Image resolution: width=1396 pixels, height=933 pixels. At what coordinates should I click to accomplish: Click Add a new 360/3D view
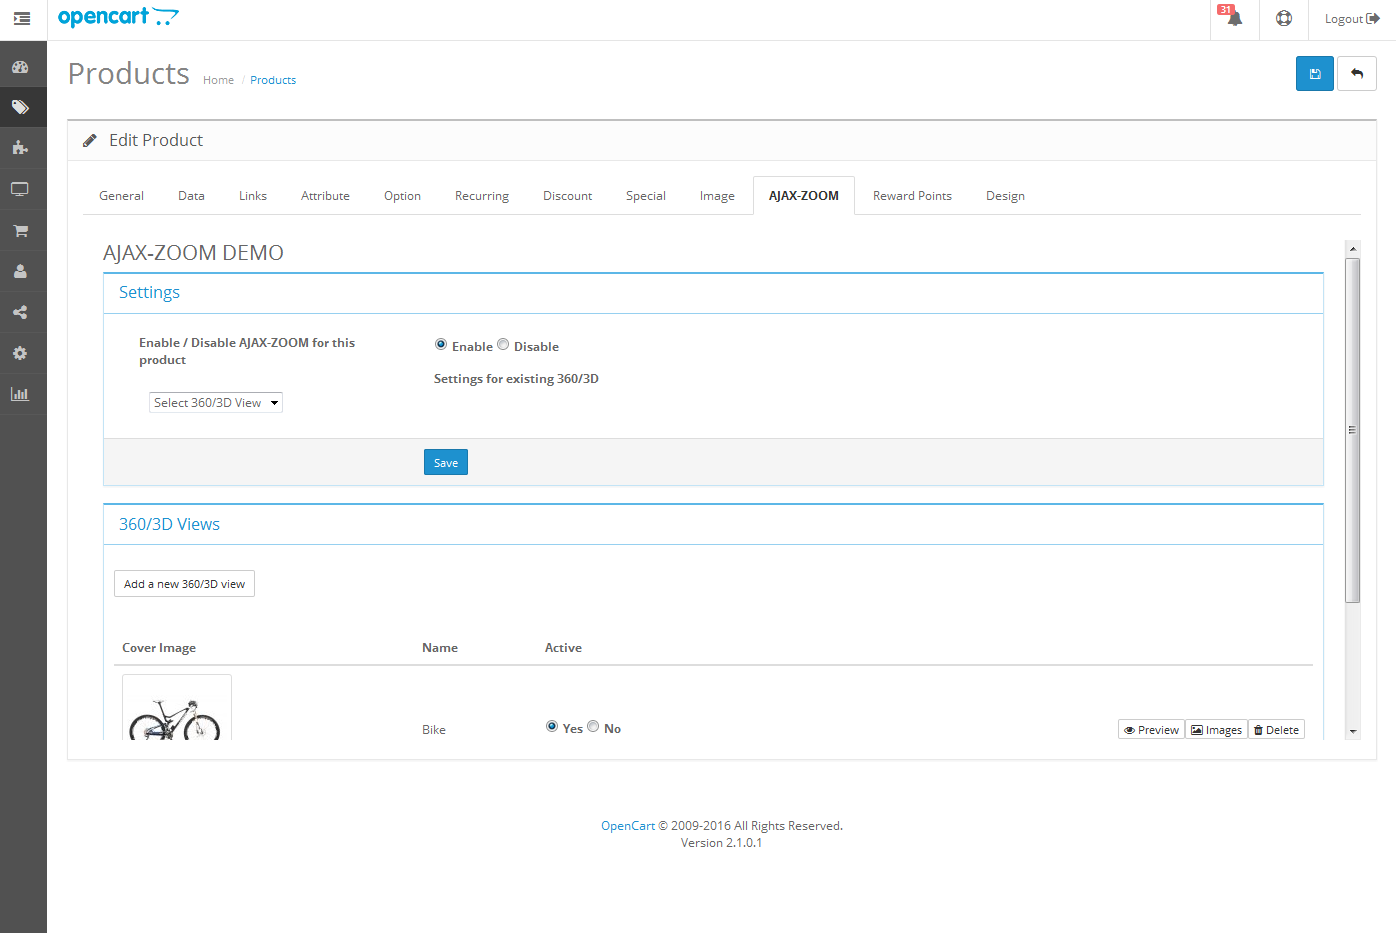[x=184, y=584]
